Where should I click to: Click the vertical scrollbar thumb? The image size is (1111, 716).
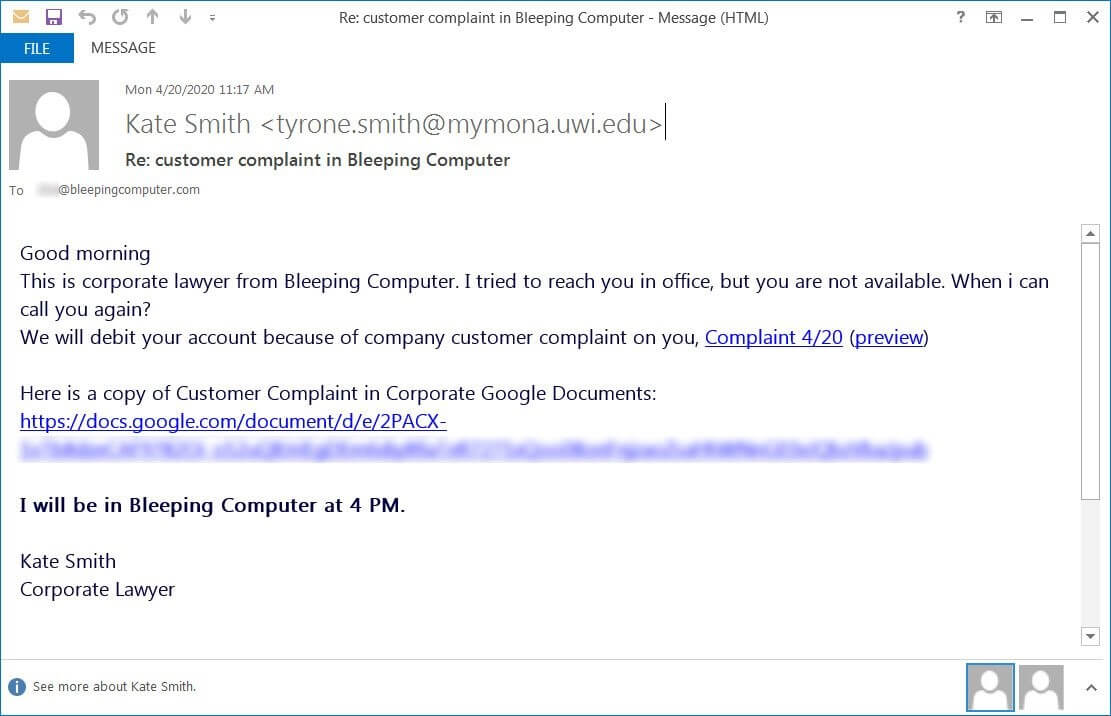(1090, 372)
